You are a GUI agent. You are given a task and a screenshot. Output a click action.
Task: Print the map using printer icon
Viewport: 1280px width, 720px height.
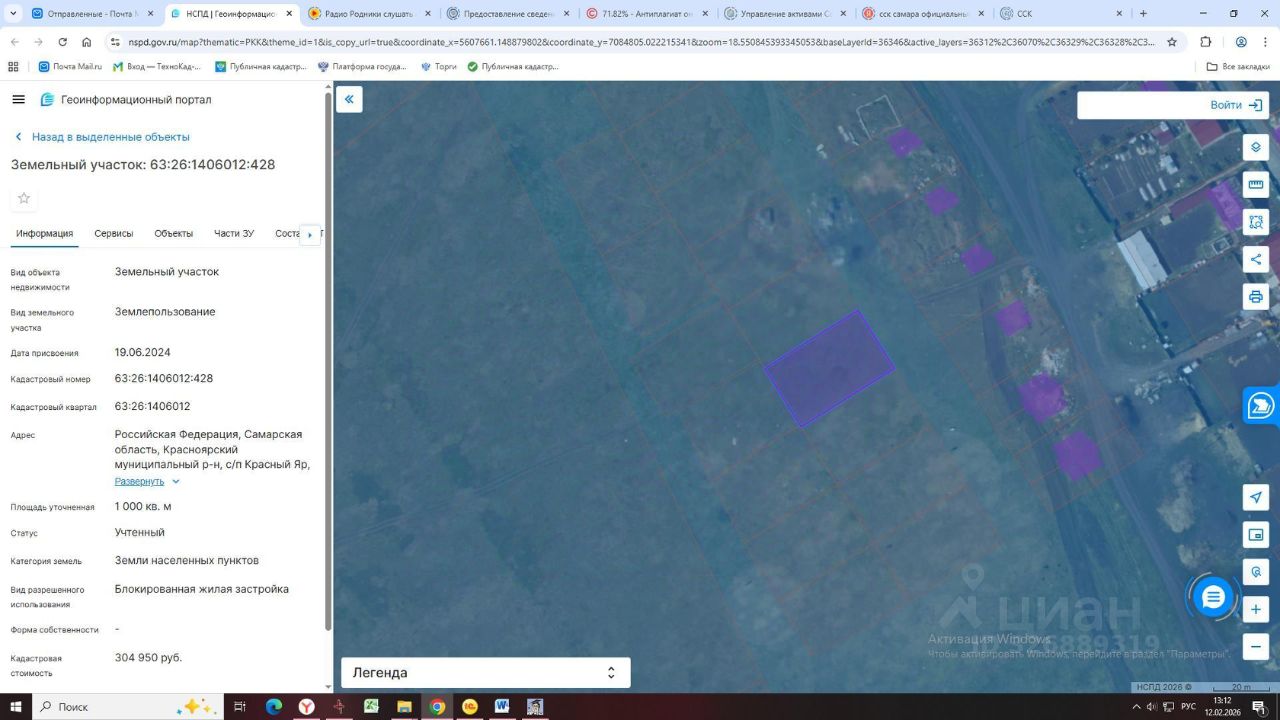1256,297
